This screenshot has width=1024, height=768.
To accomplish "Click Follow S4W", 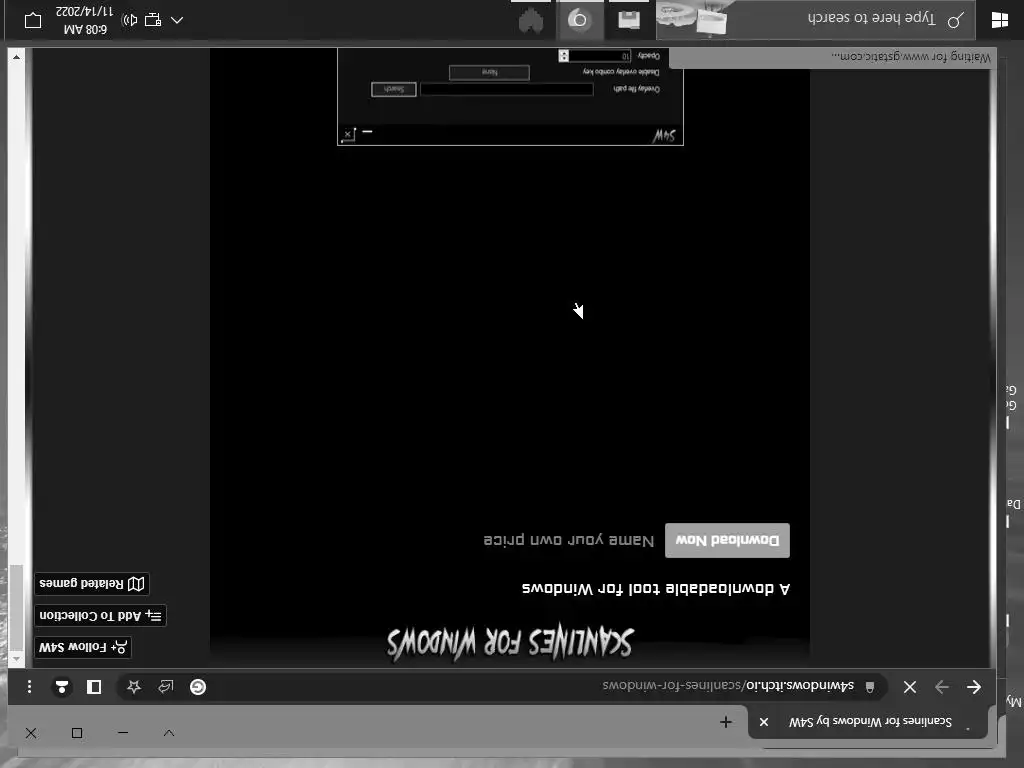I will click(82, 647).
